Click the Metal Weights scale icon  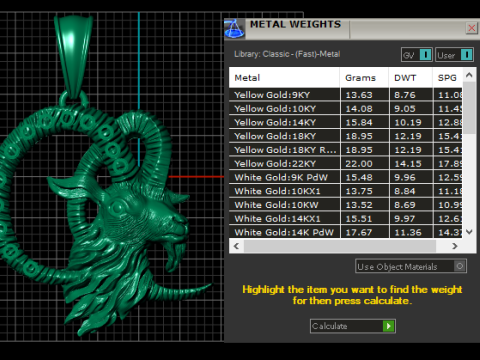click(x=234, y=29)
